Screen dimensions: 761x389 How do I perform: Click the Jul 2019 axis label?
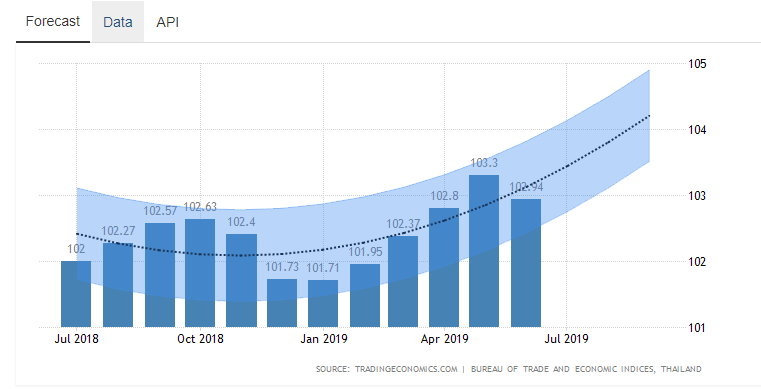566,339
